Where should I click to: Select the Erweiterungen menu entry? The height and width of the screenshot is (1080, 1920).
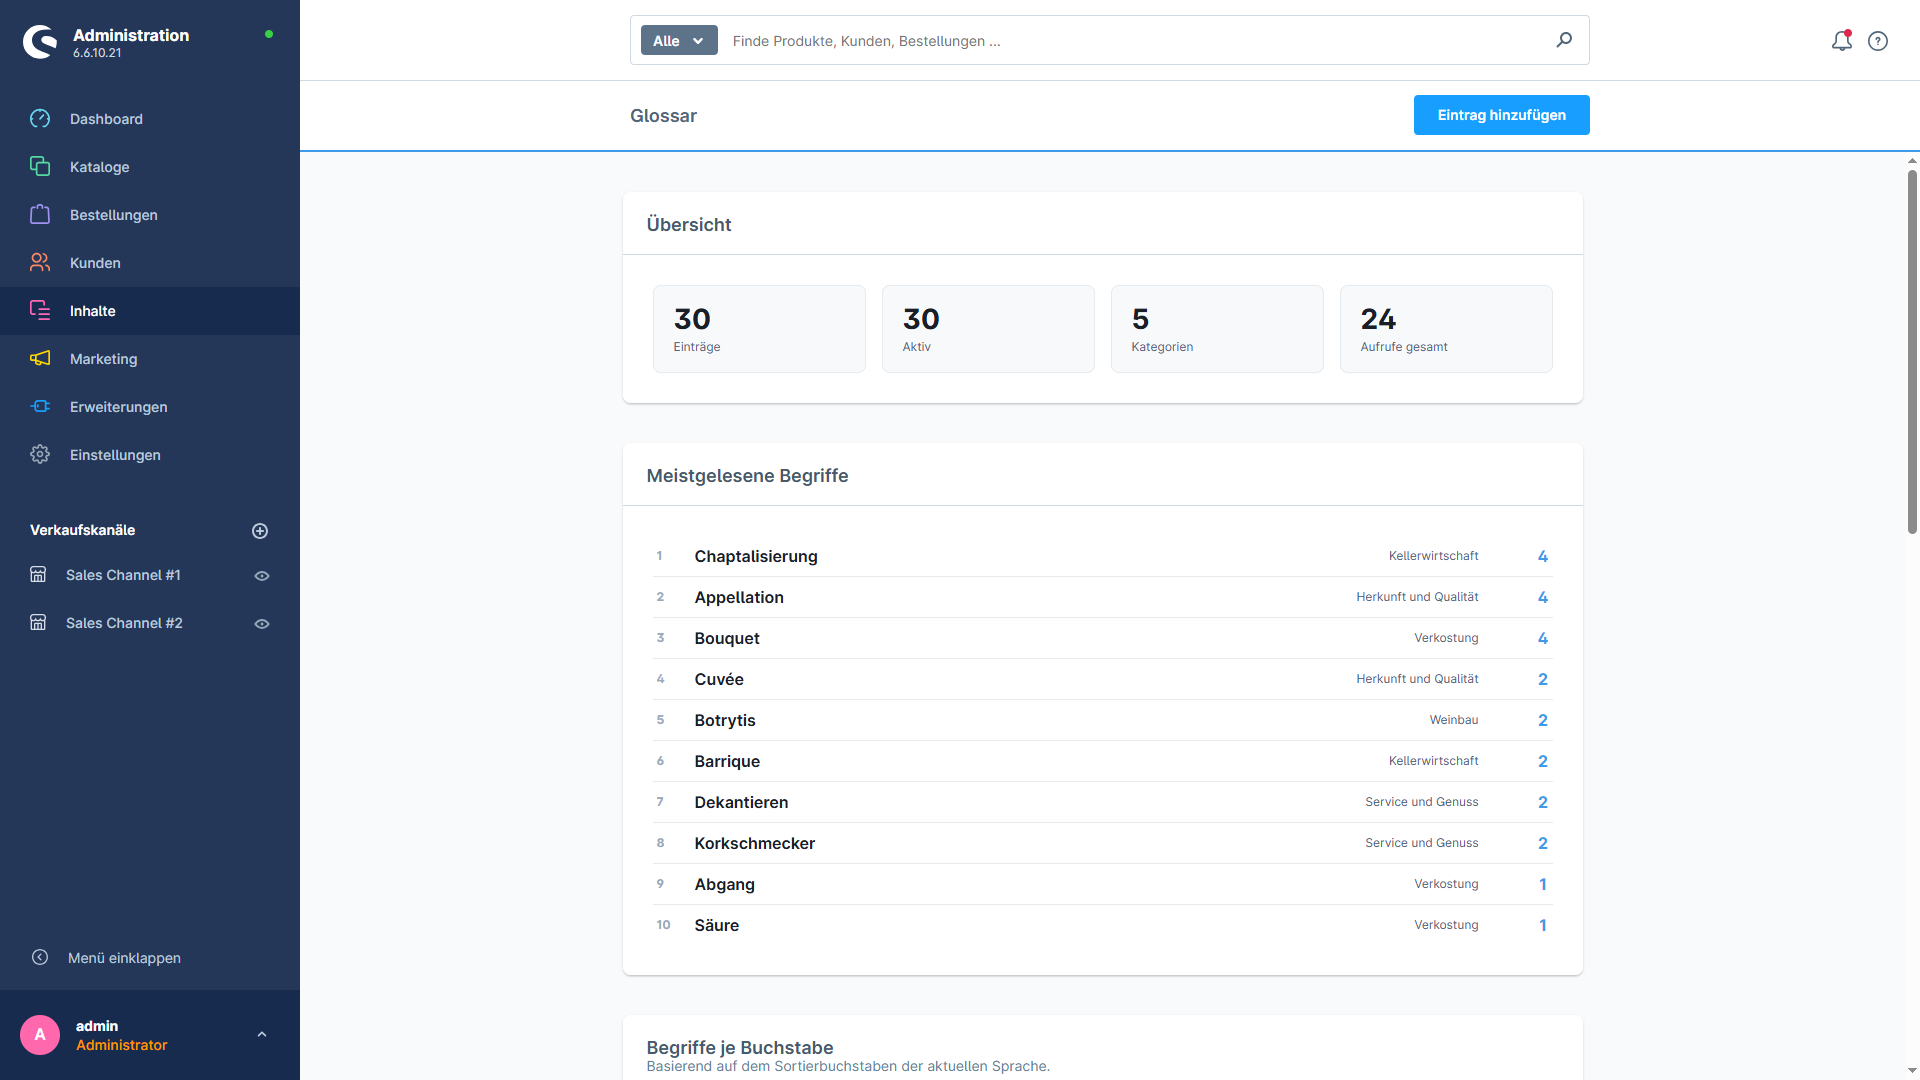point(150,407)
